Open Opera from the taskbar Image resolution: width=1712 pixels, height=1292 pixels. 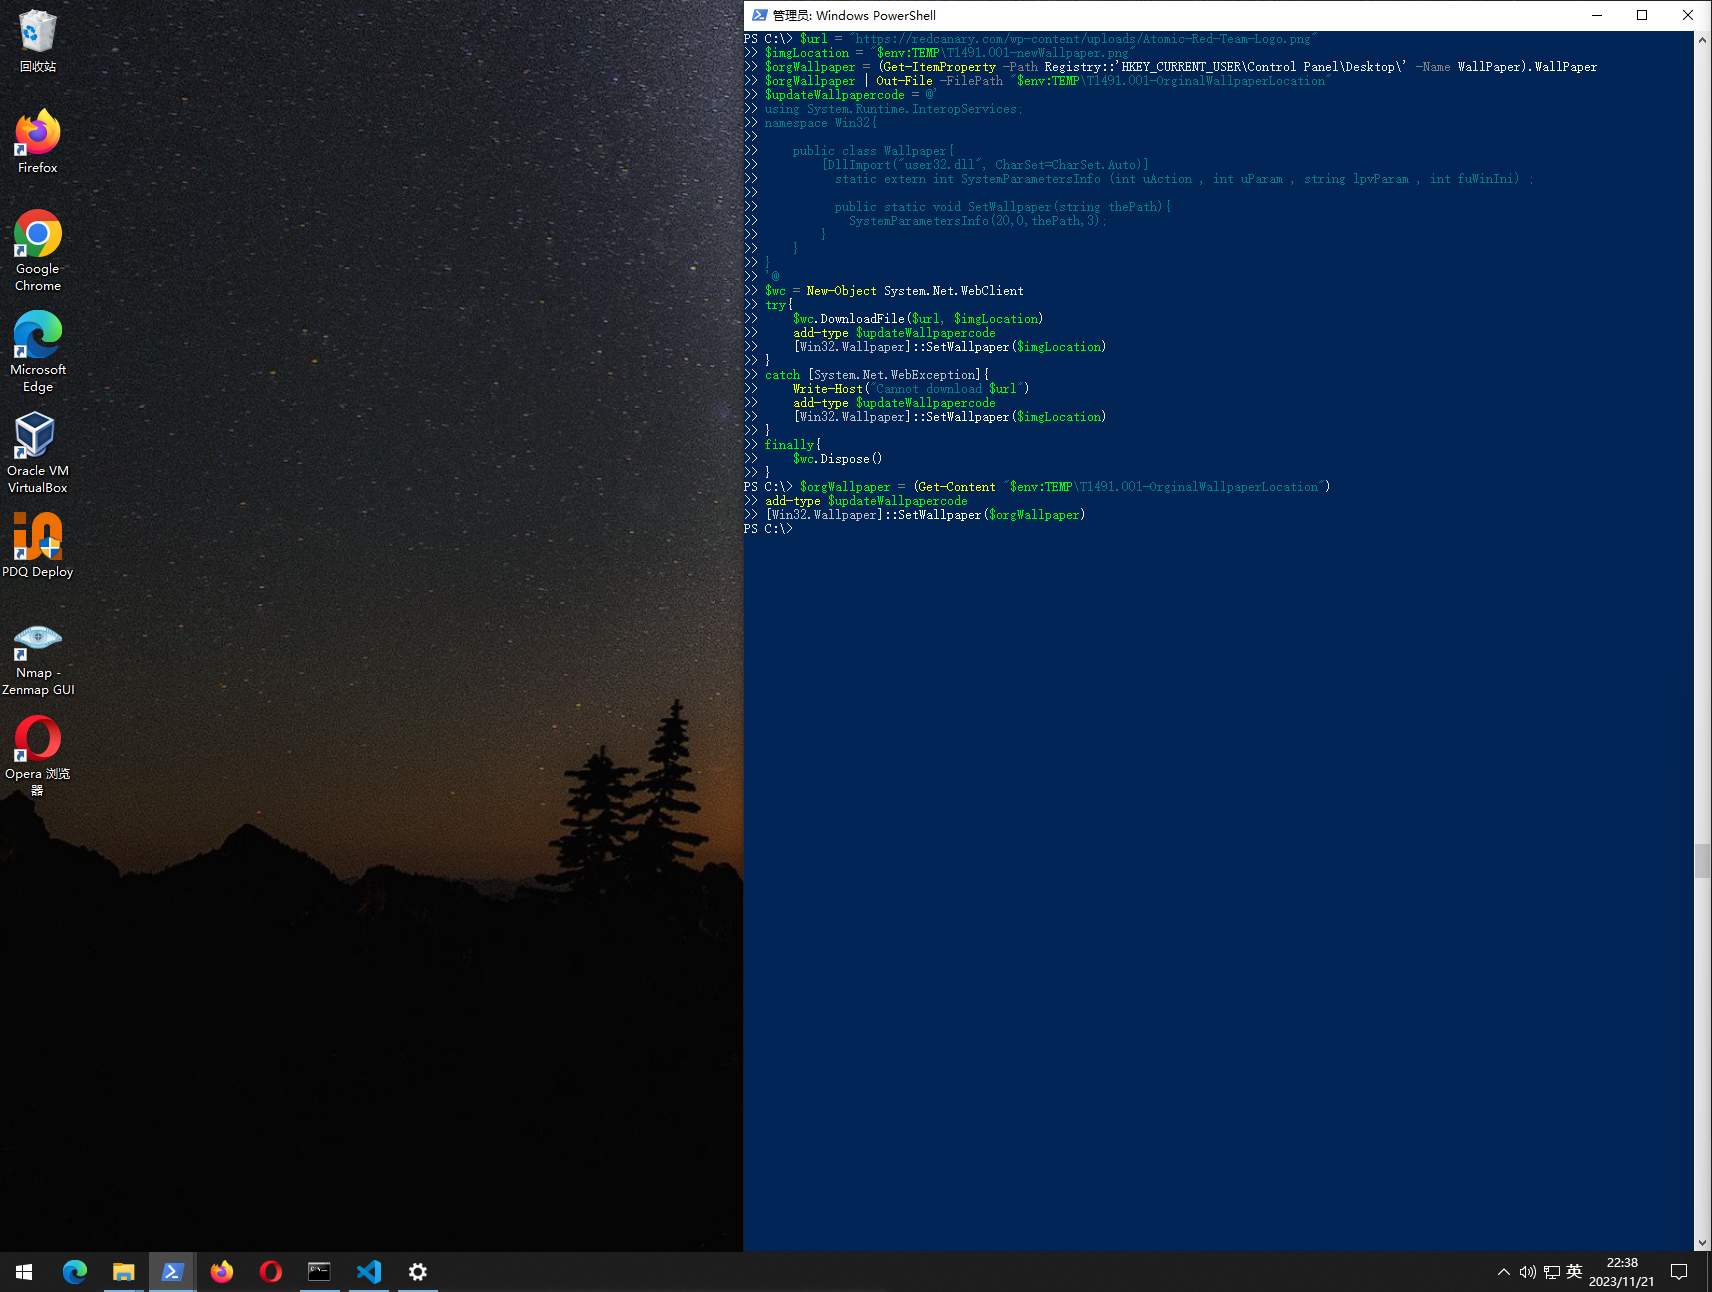[x=270, y=1272]
